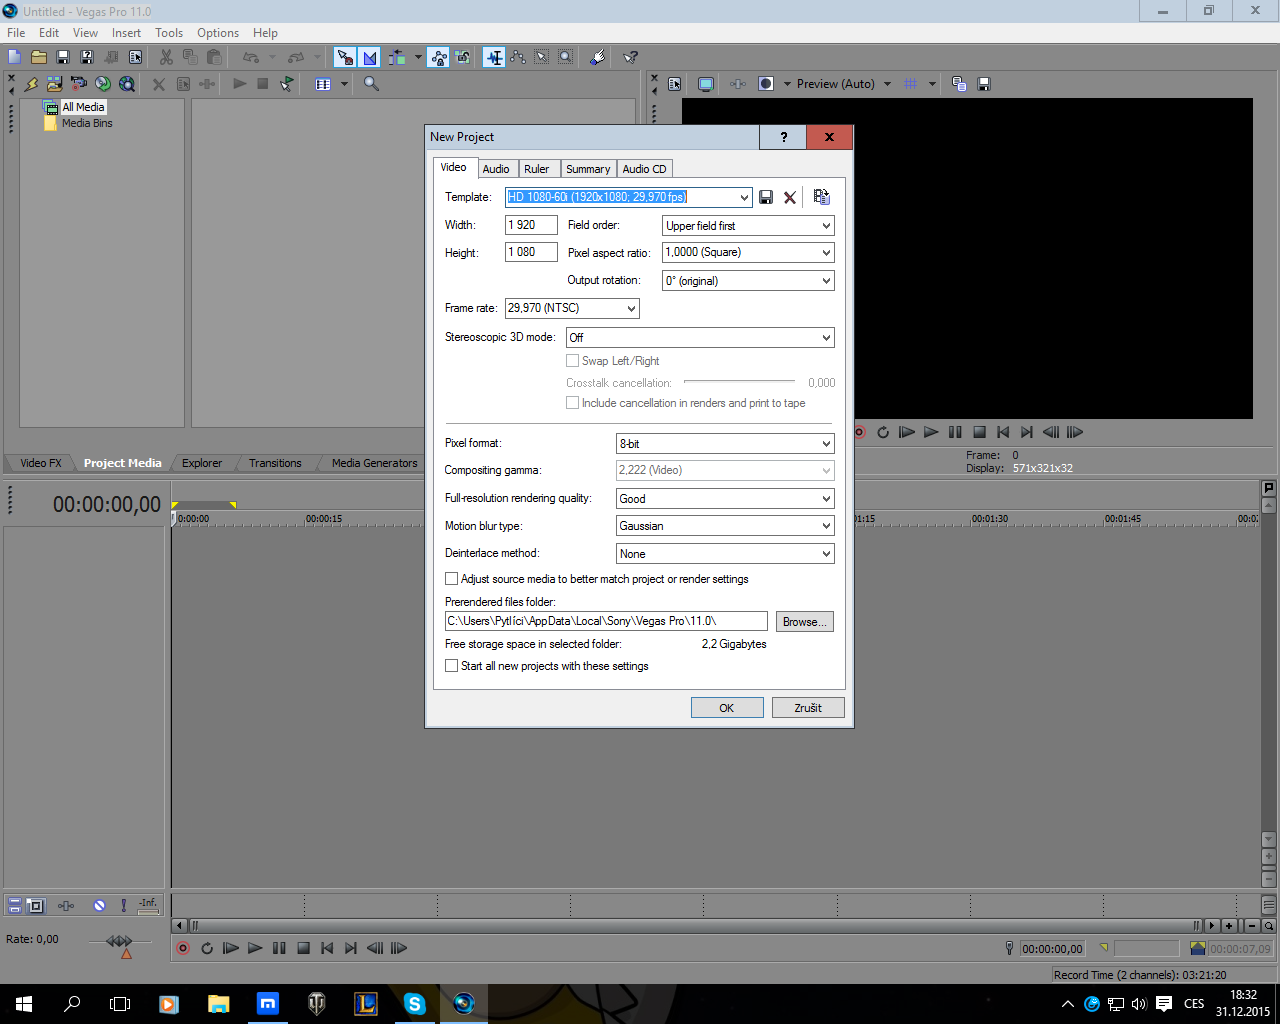Click the Browse... button
1280x1024 pixels.
pyautogui.click(x=804, y=622)
